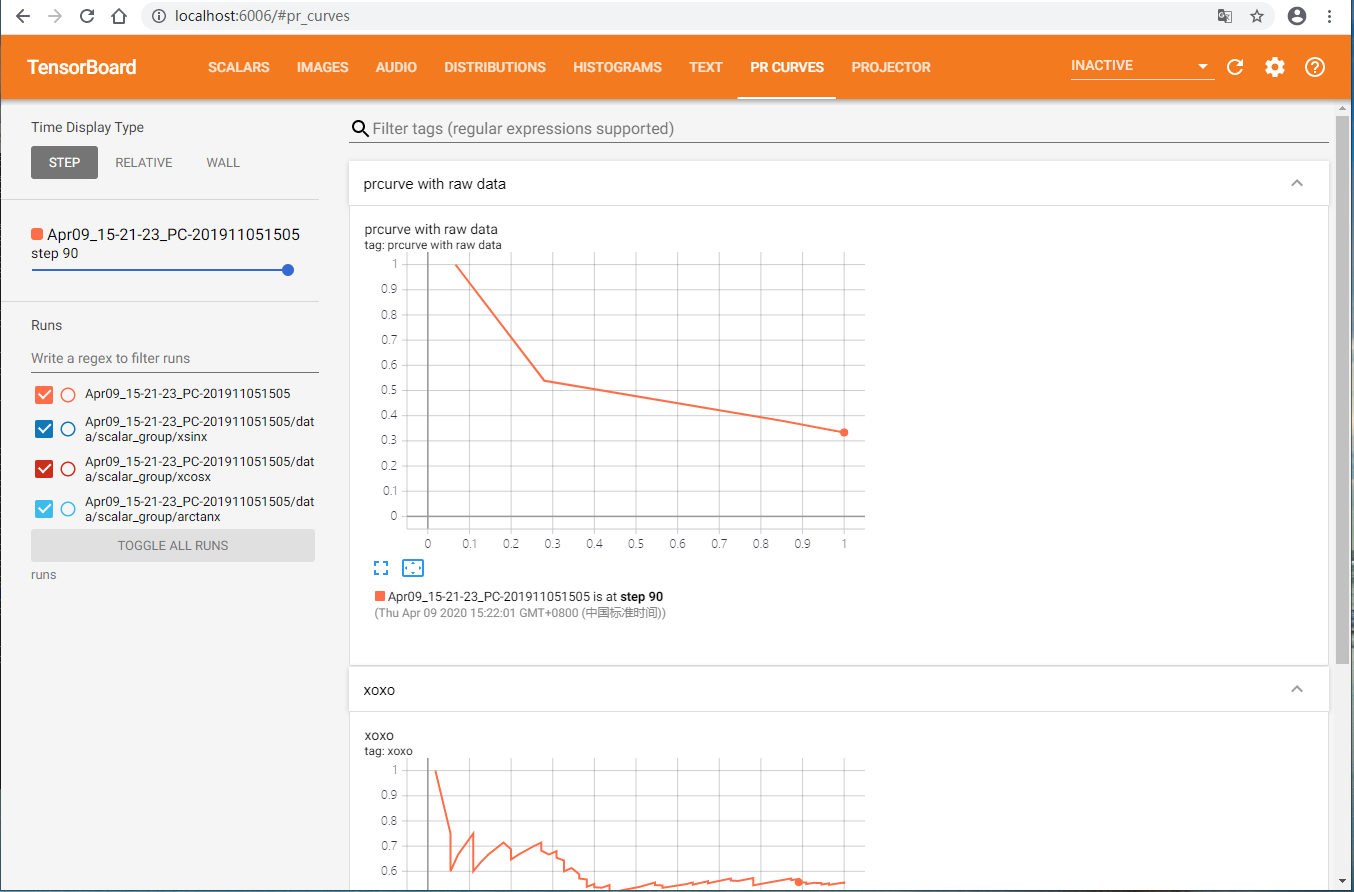This screenshot has height=892, width=1354.
Task: Click the 'tag: xoxo' label
Action: click(x=389, y=751)
